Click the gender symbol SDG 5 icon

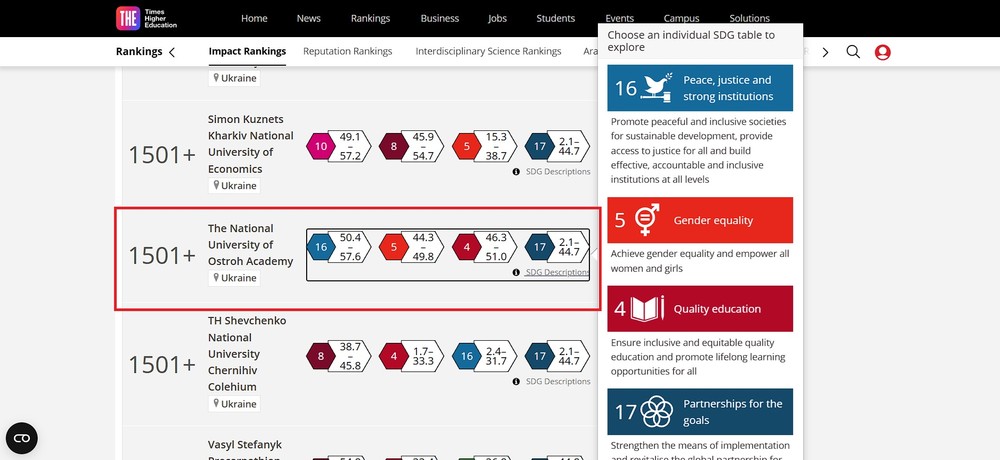click(x=647, y=220)
